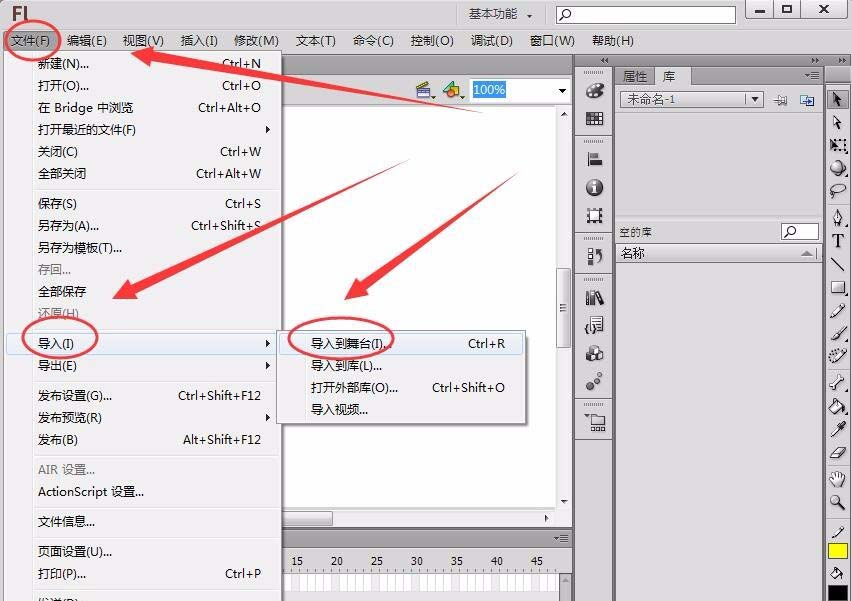Viewport: 852px width, 601px height.
Task: Switch to the 属性 tab
Action: click(634, 75)
